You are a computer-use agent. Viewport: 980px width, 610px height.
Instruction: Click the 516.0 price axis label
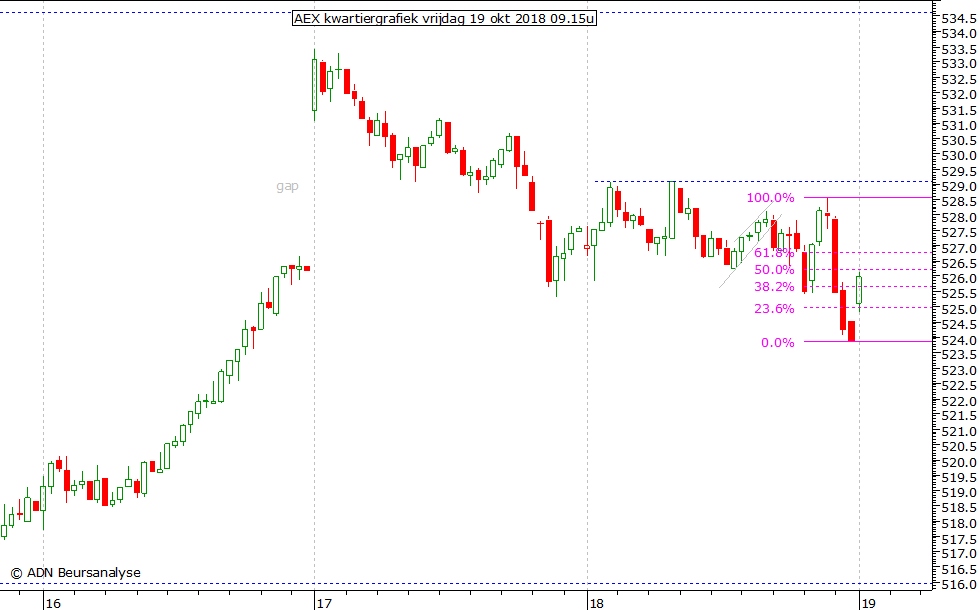pyautogui.click(x=959, y=585)
